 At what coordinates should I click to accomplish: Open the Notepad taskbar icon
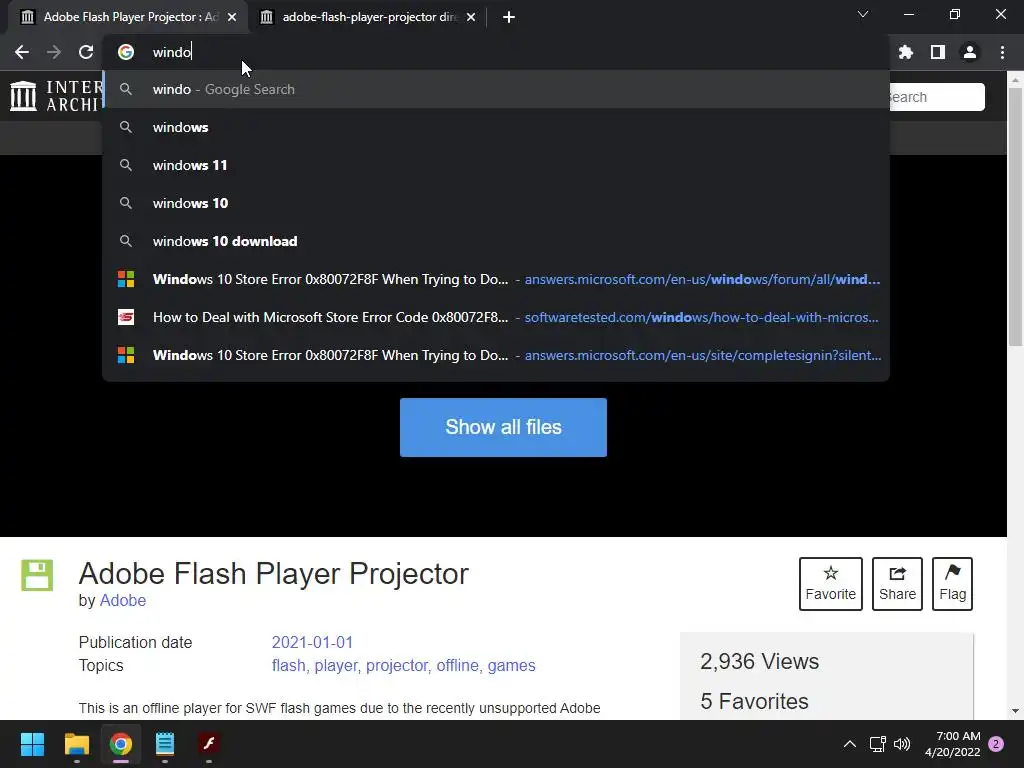[x=165, y=744]
